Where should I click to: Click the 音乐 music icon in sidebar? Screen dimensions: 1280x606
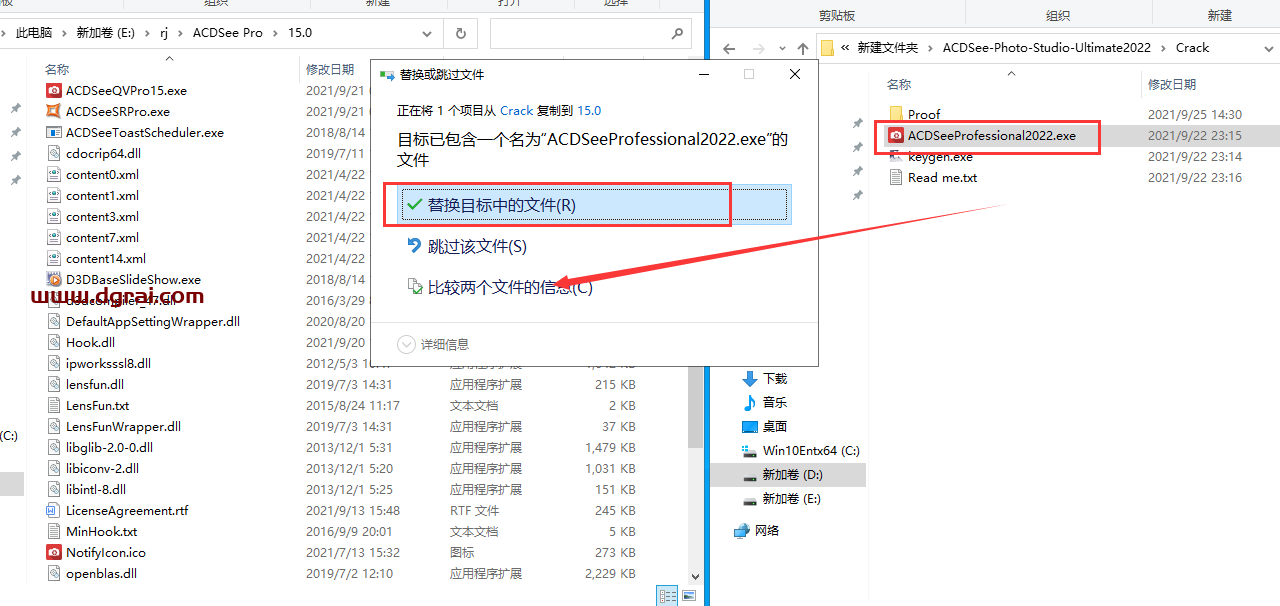(750, 402)
